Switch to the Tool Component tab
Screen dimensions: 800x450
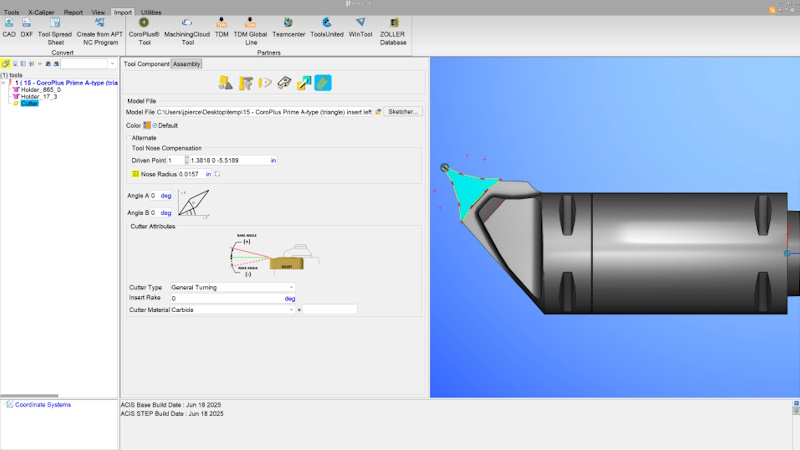point(146,64)
